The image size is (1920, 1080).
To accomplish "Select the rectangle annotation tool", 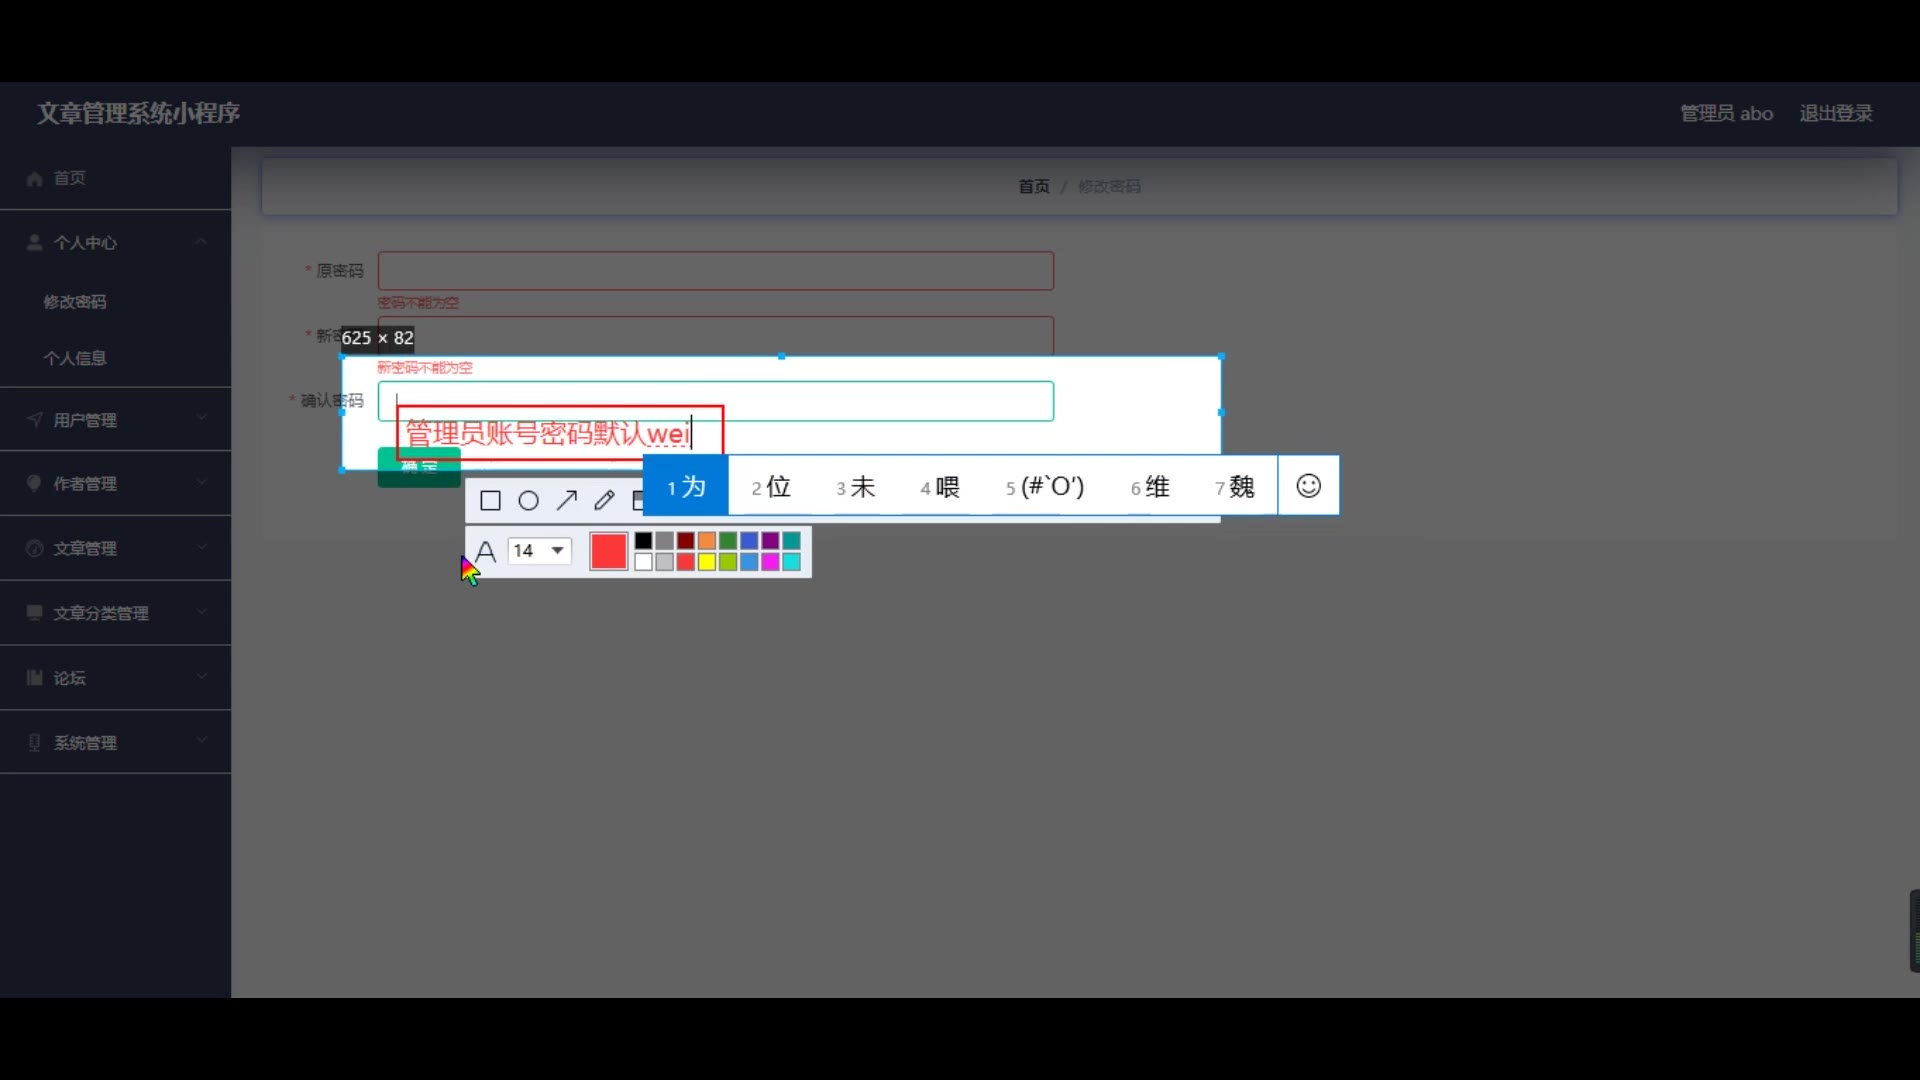I will [x=490, y=501].
